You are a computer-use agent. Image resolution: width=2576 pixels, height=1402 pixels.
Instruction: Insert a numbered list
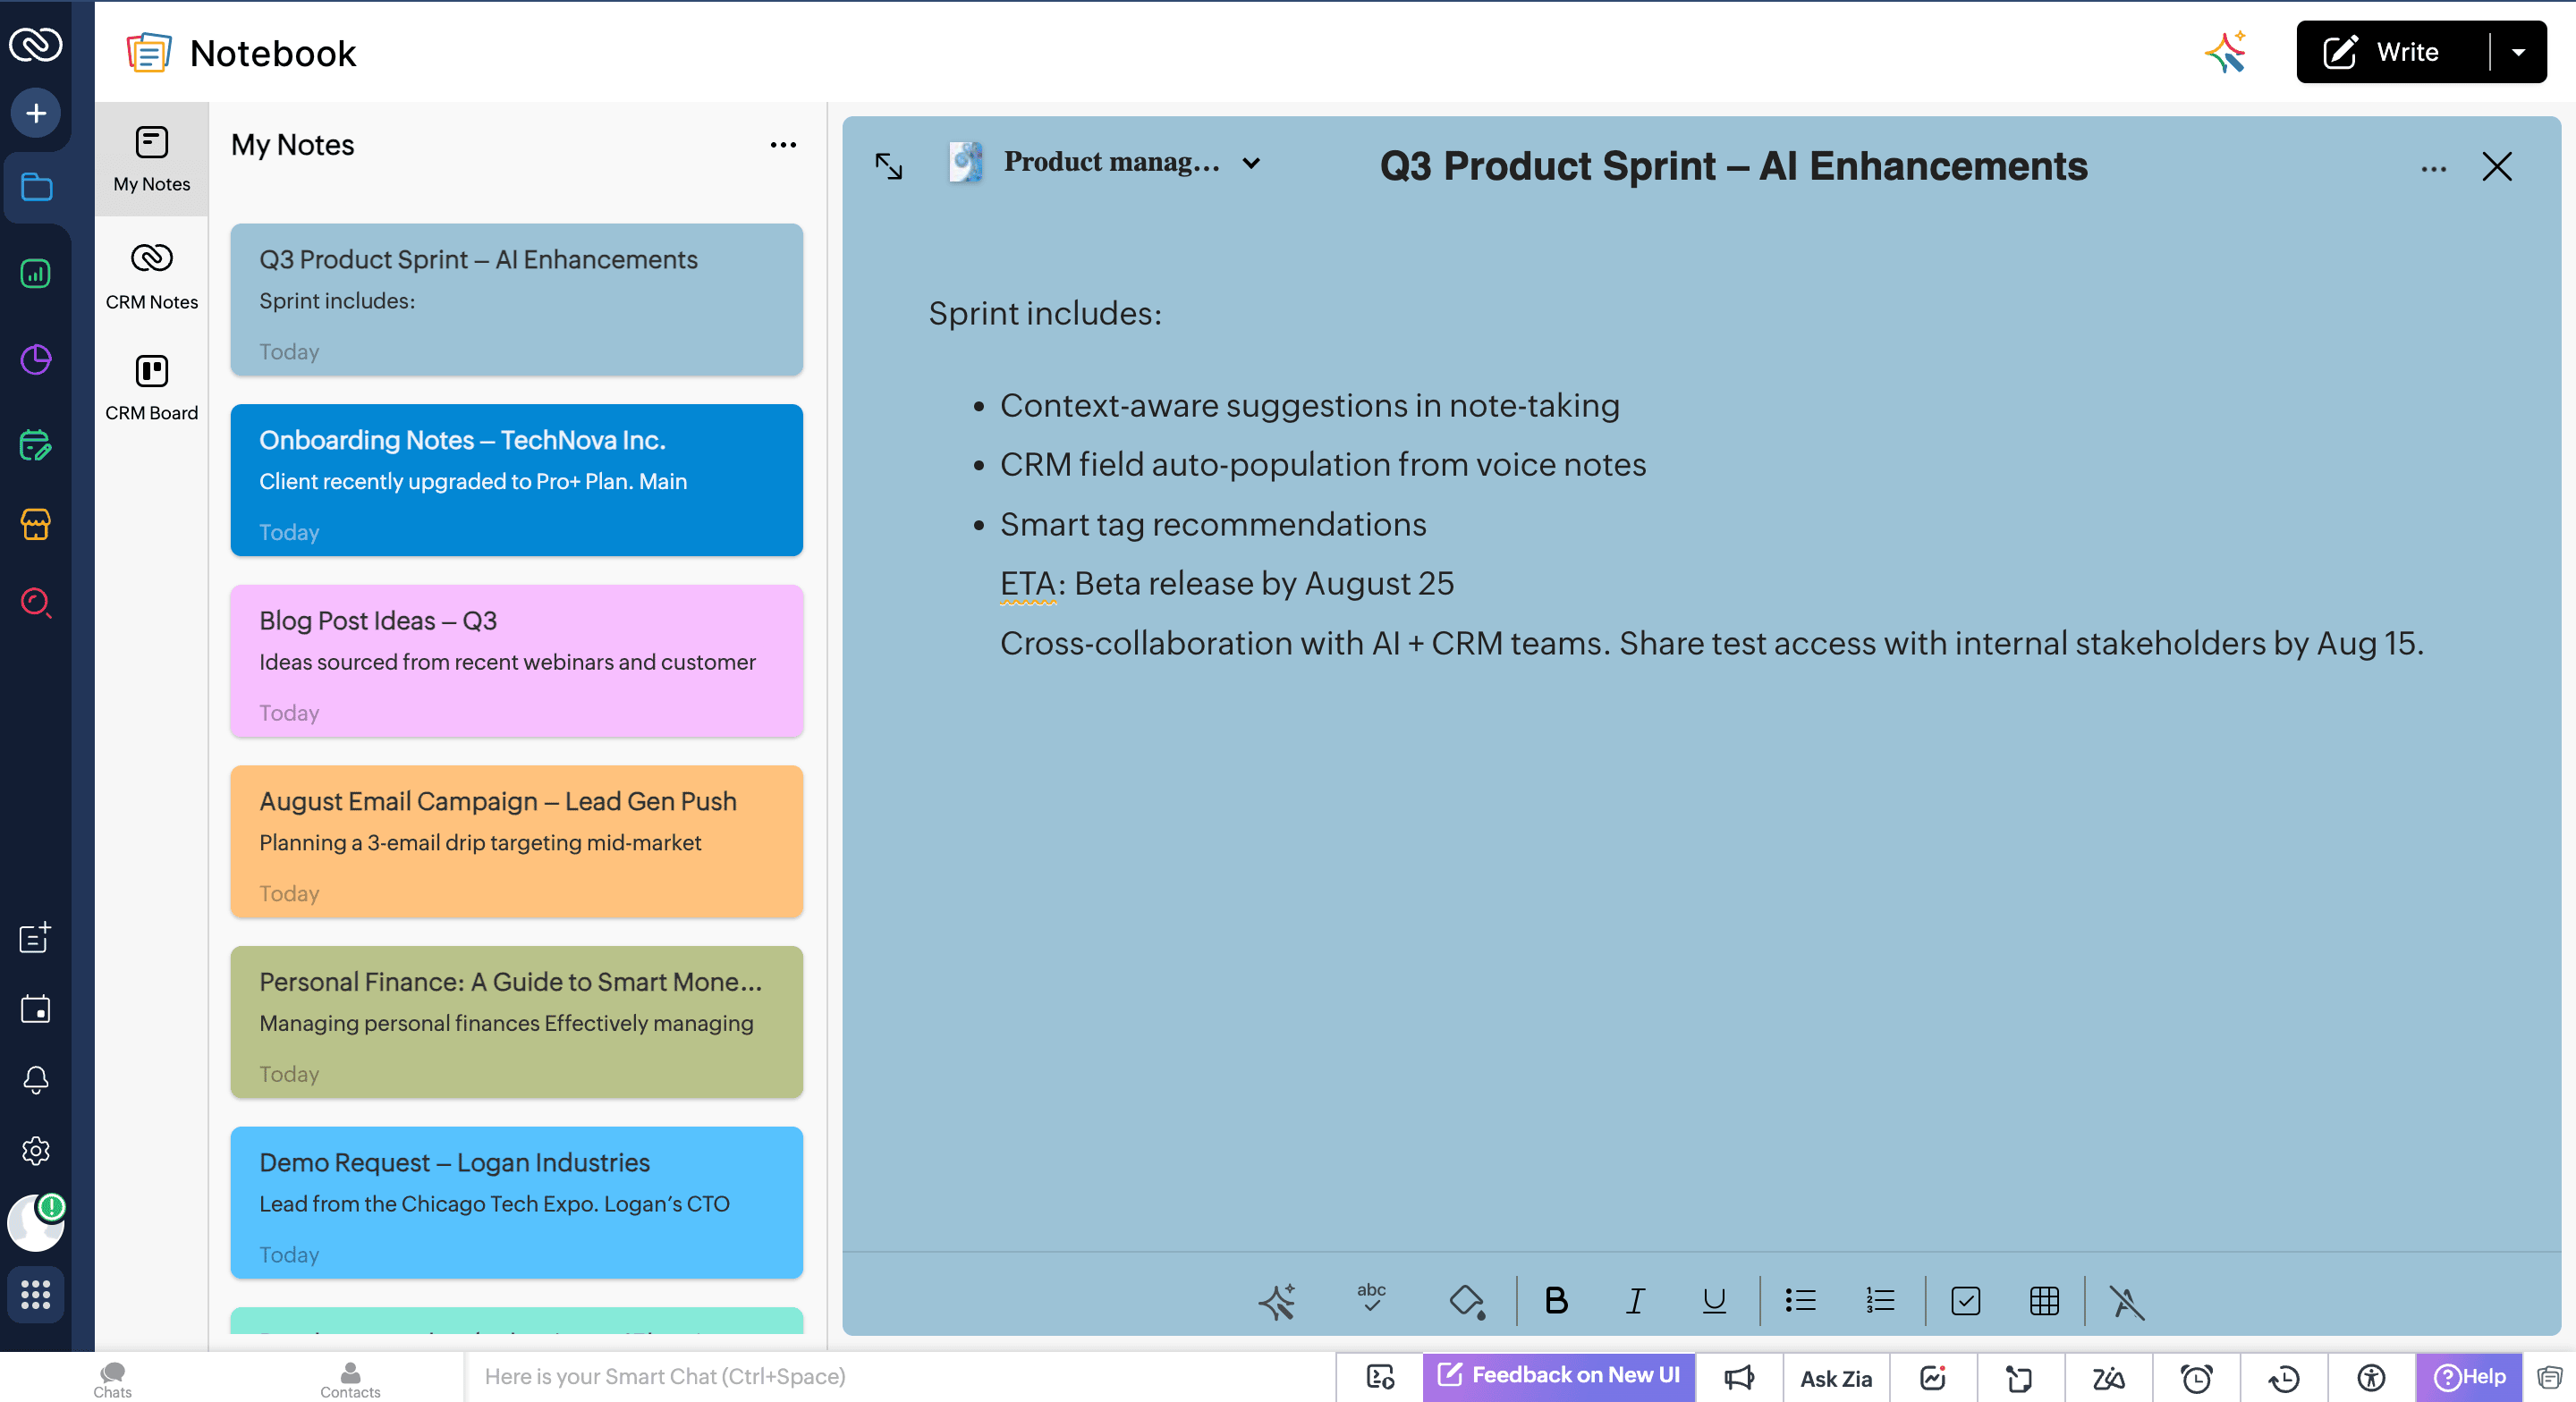coord(1880,1300)
